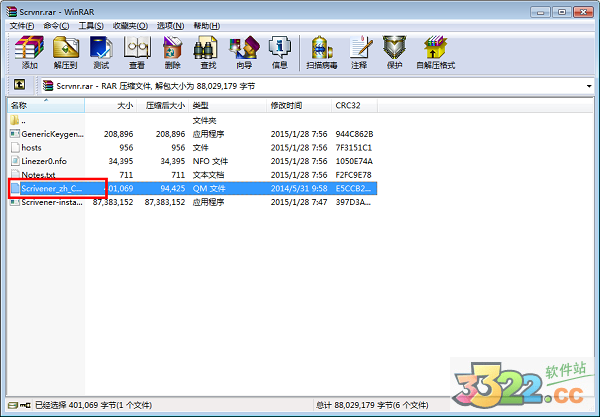
Task: Open the 选项(N) menu
Action: click(170, 26)
